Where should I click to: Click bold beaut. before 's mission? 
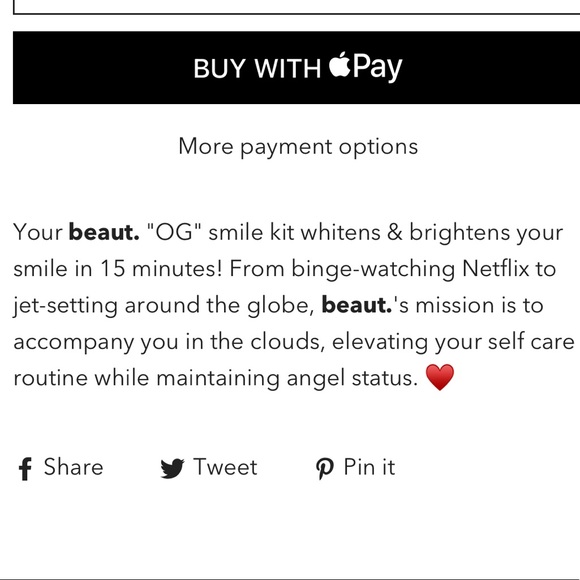pos(356,305)
